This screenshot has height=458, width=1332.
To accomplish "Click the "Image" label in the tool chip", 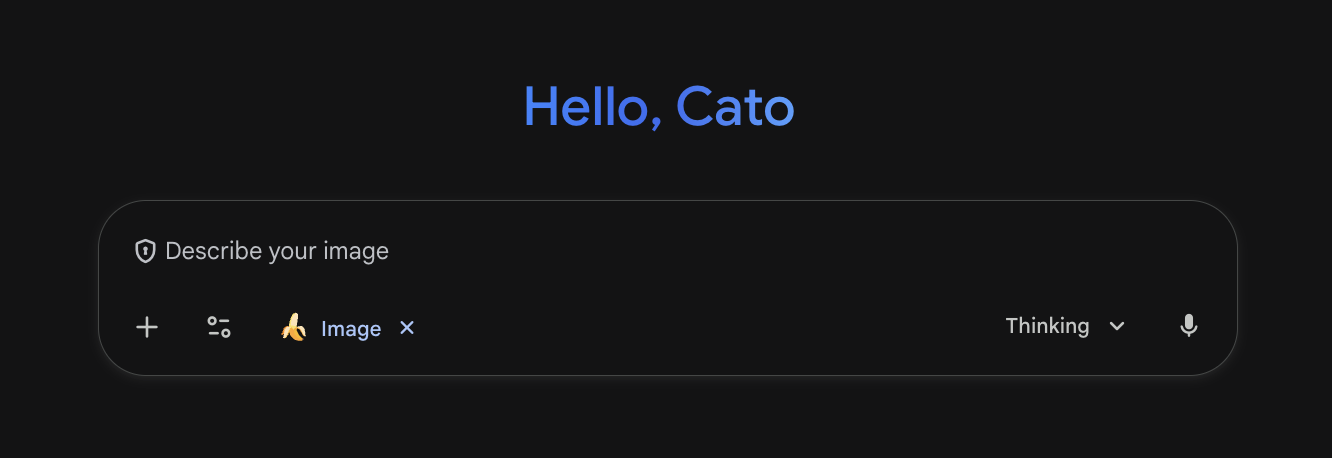I will tap(351, 329).
